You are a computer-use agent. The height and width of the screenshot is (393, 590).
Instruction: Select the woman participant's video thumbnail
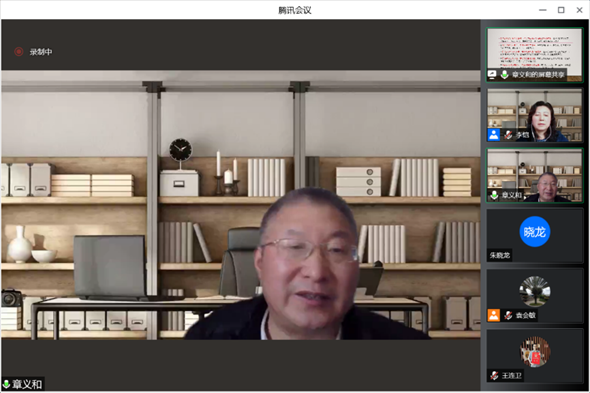click(x=535, y=115)
